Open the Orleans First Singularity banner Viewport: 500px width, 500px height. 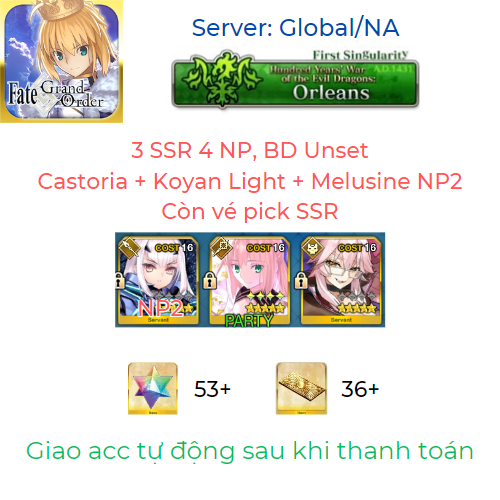click(x=295, y=79)
